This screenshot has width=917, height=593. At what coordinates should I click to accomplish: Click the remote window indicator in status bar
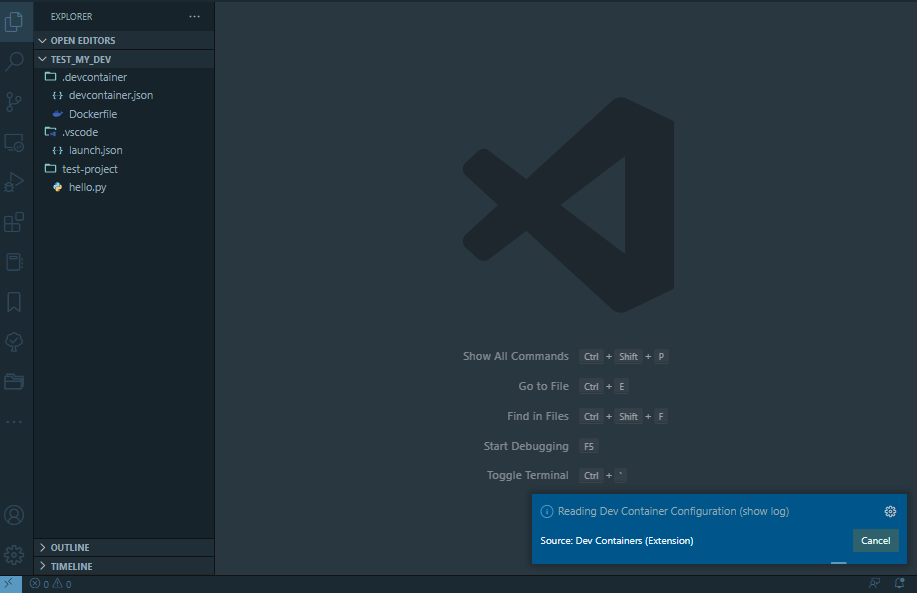pos(11,584)
